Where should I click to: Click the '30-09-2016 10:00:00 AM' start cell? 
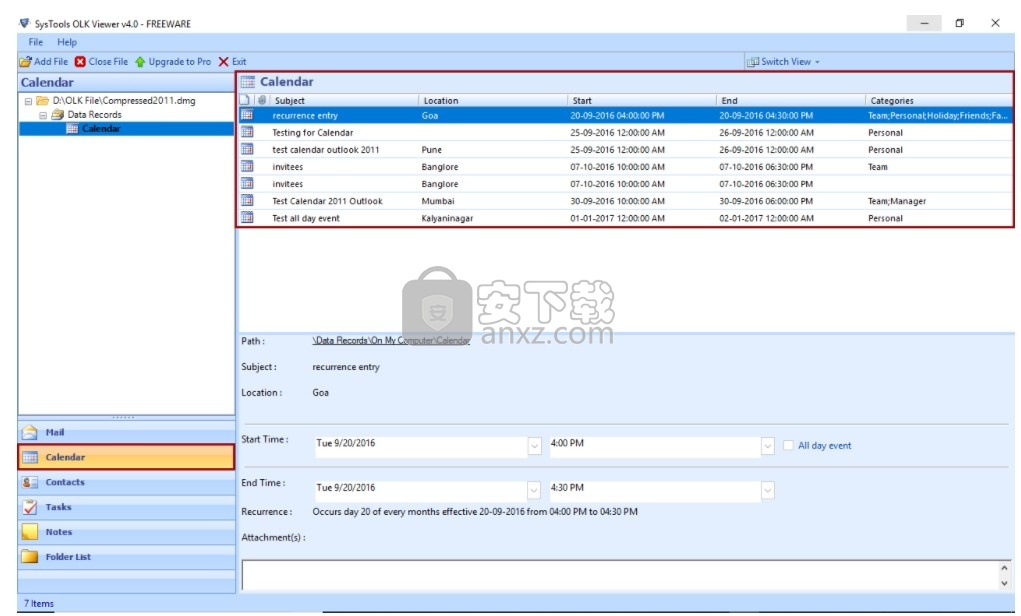click(617, 201)
